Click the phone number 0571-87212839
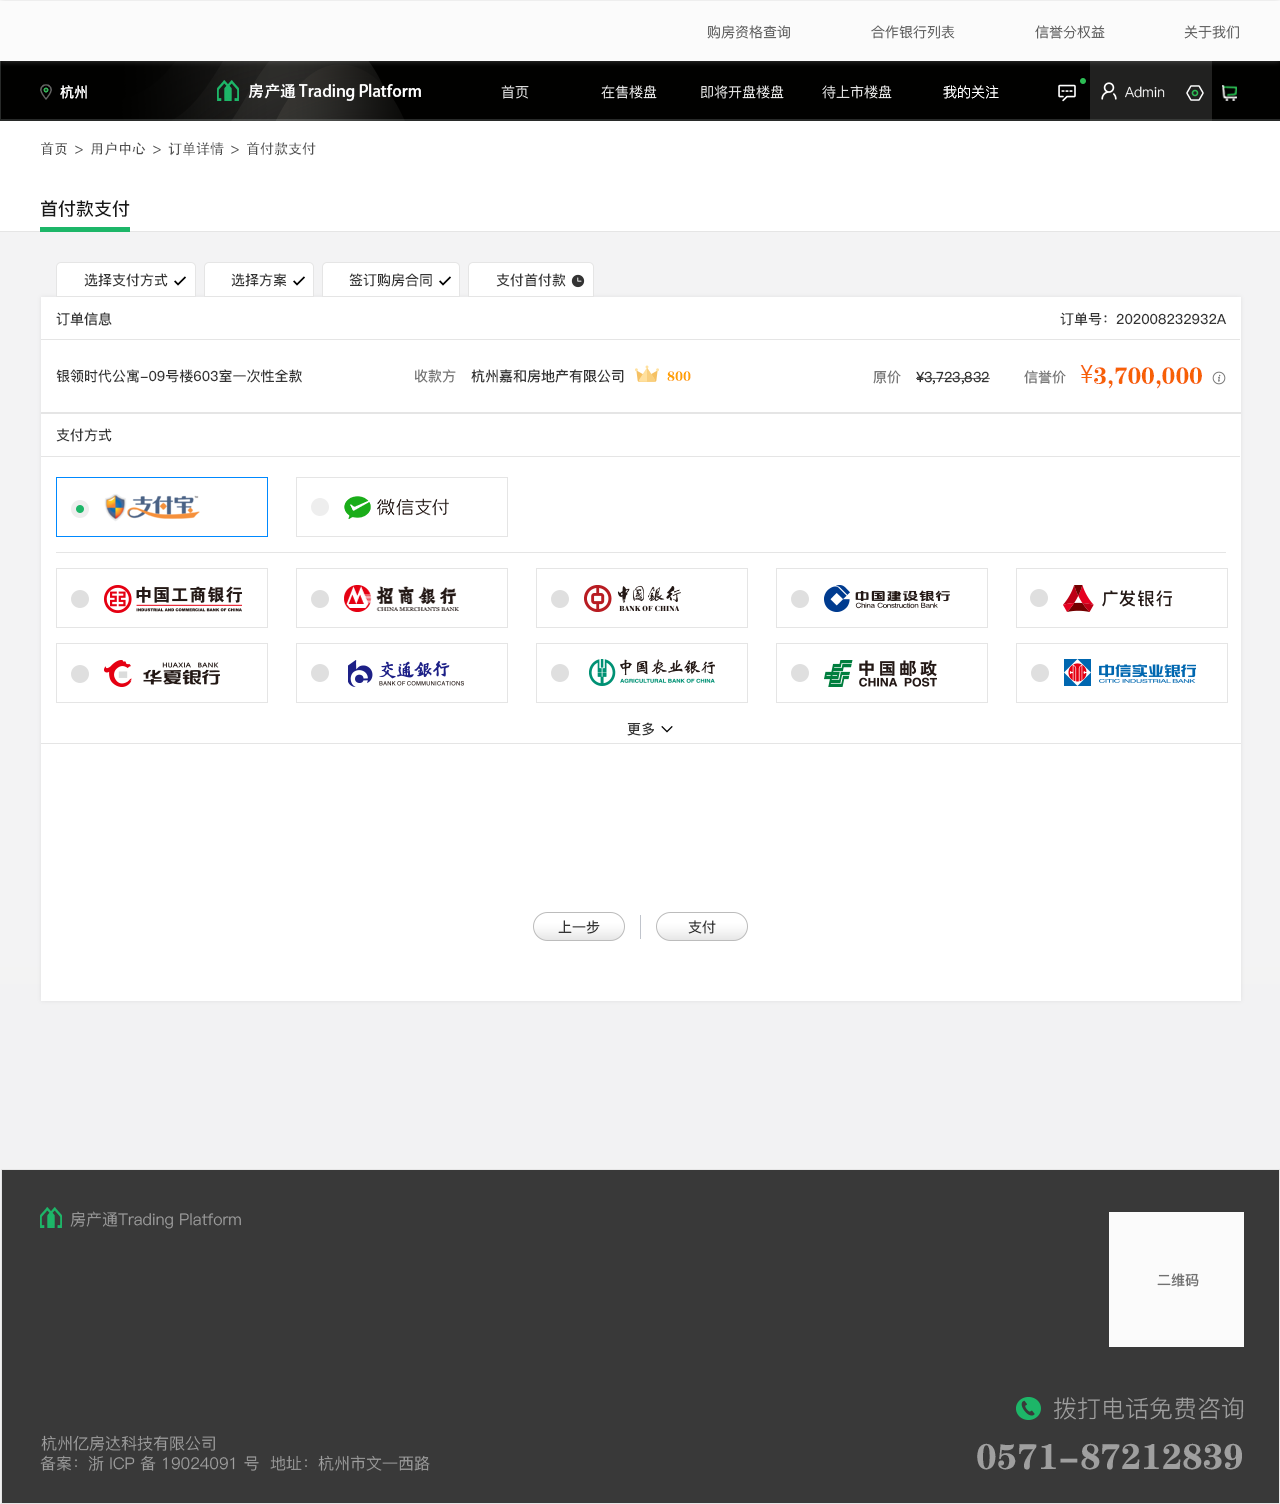Screen dimensions: 1280x1504 click(1109, 1457)
